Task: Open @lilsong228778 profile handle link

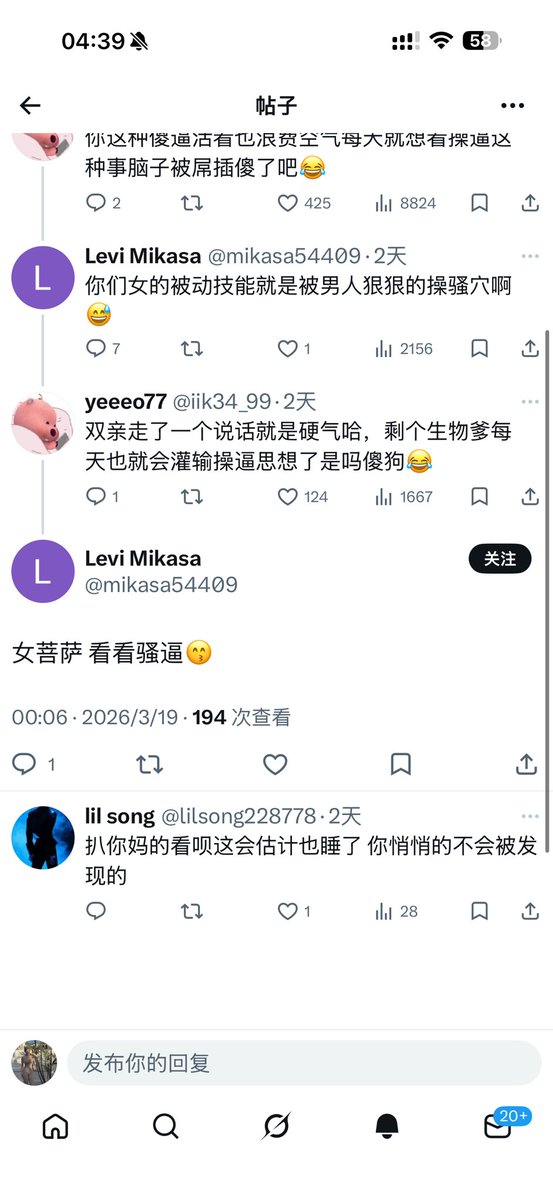Action: [x=238, y=816]
